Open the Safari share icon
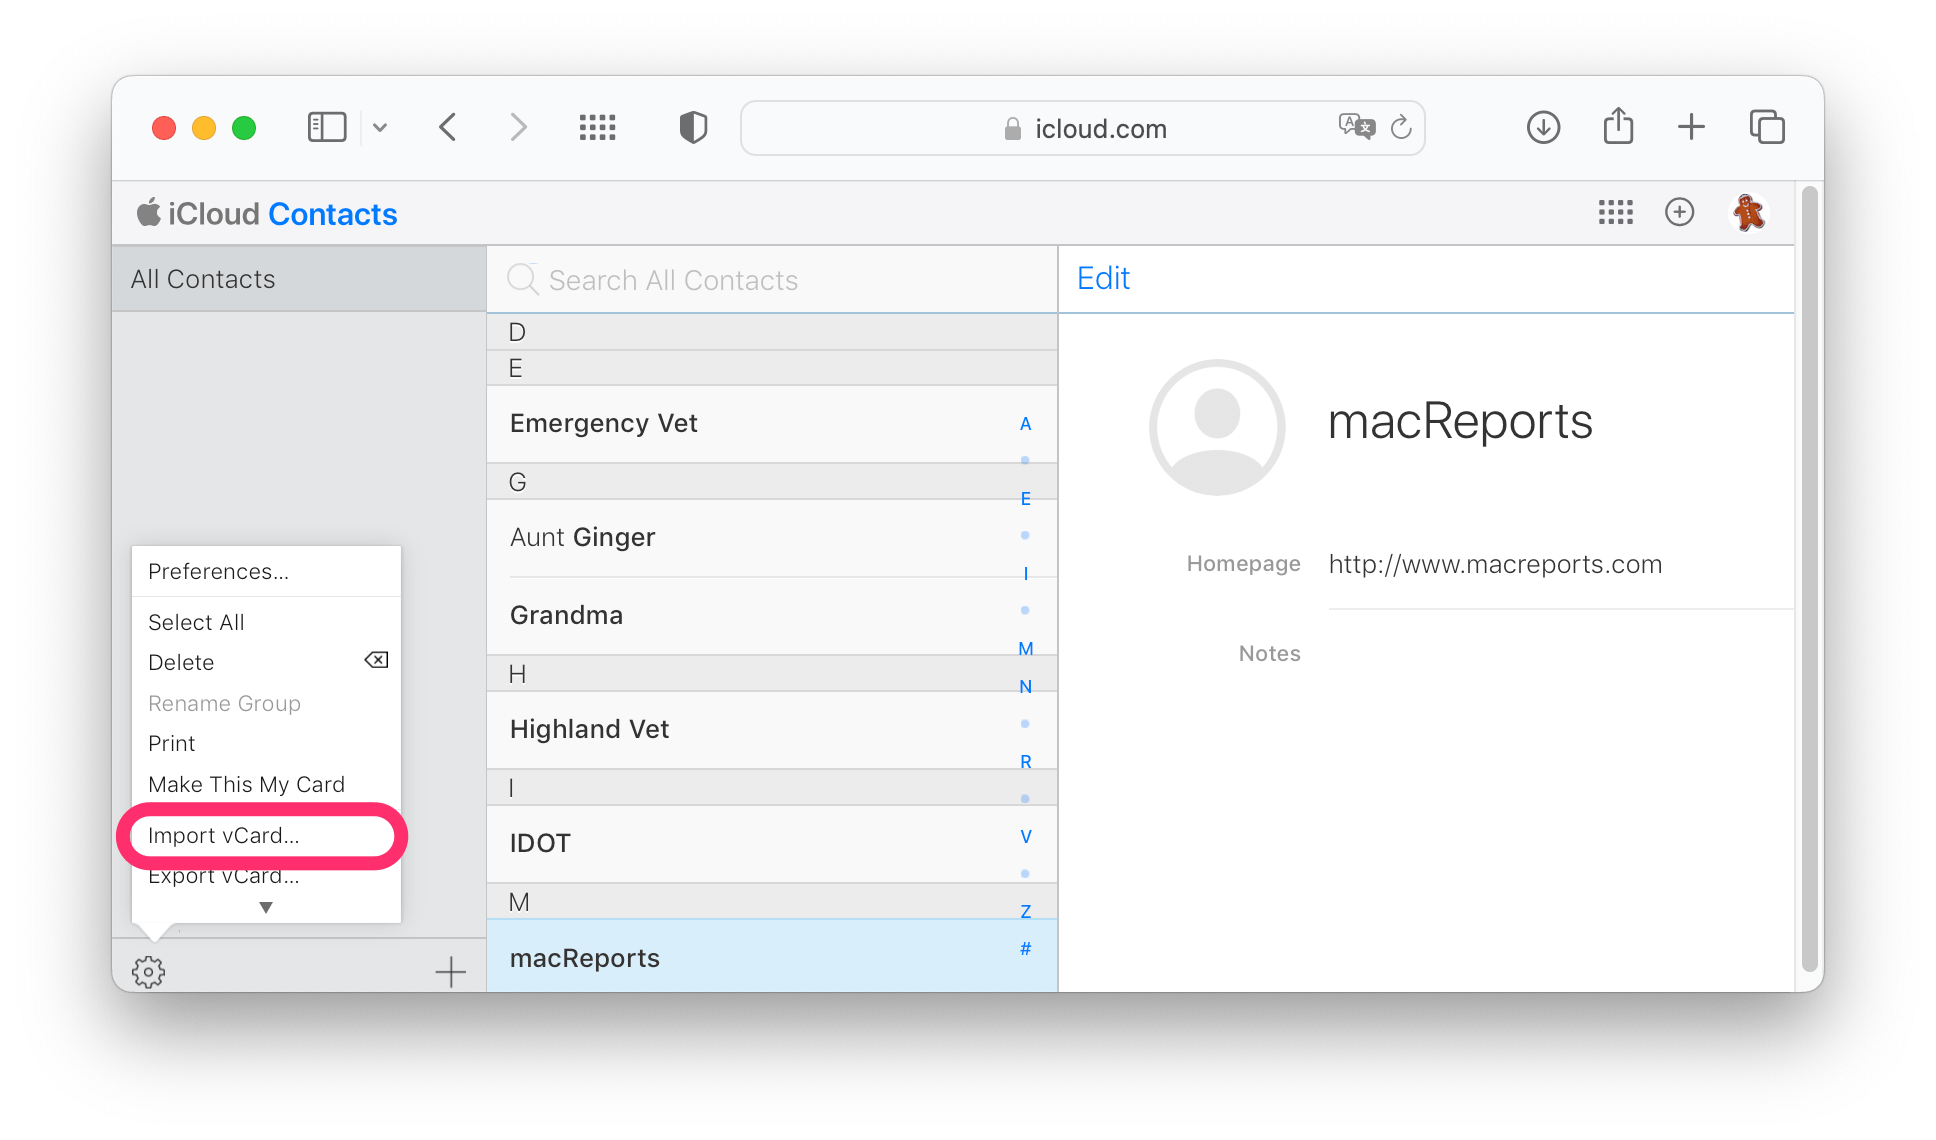1936x1140 pixels. pos(1618,126)
